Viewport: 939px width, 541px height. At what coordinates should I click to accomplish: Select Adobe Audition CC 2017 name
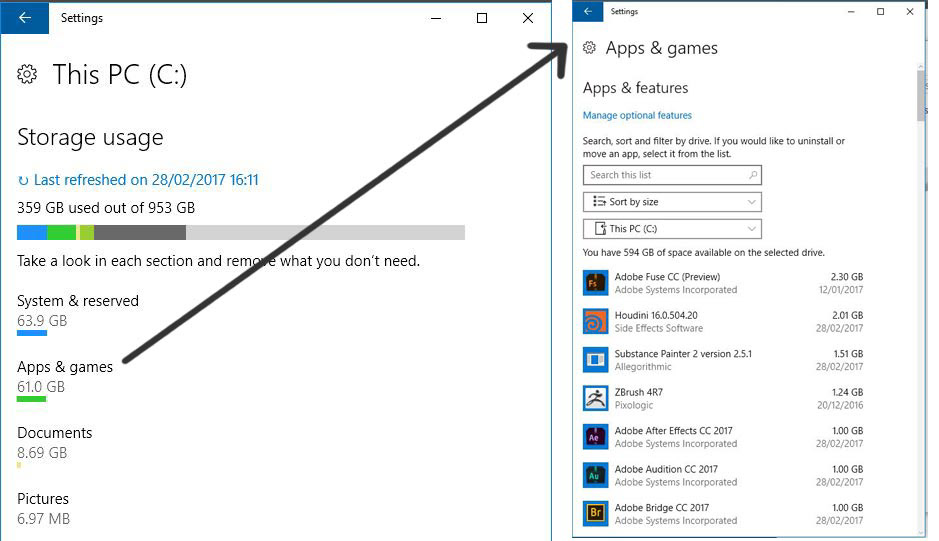(666, 469)
